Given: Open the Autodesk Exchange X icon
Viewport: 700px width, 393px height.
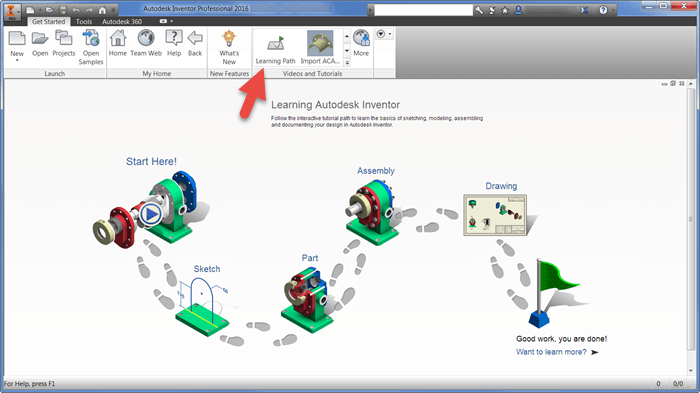Looking at the screenshot, I should click(584, 10).
